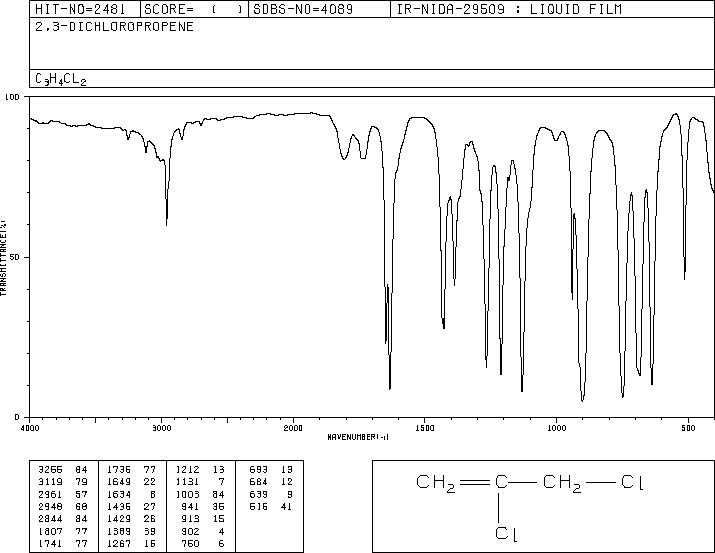Click the peak value 684 in table
Image resolution: width=715 pixels, height=553 pixels.
pyautogui.click(x=259, y=482)
